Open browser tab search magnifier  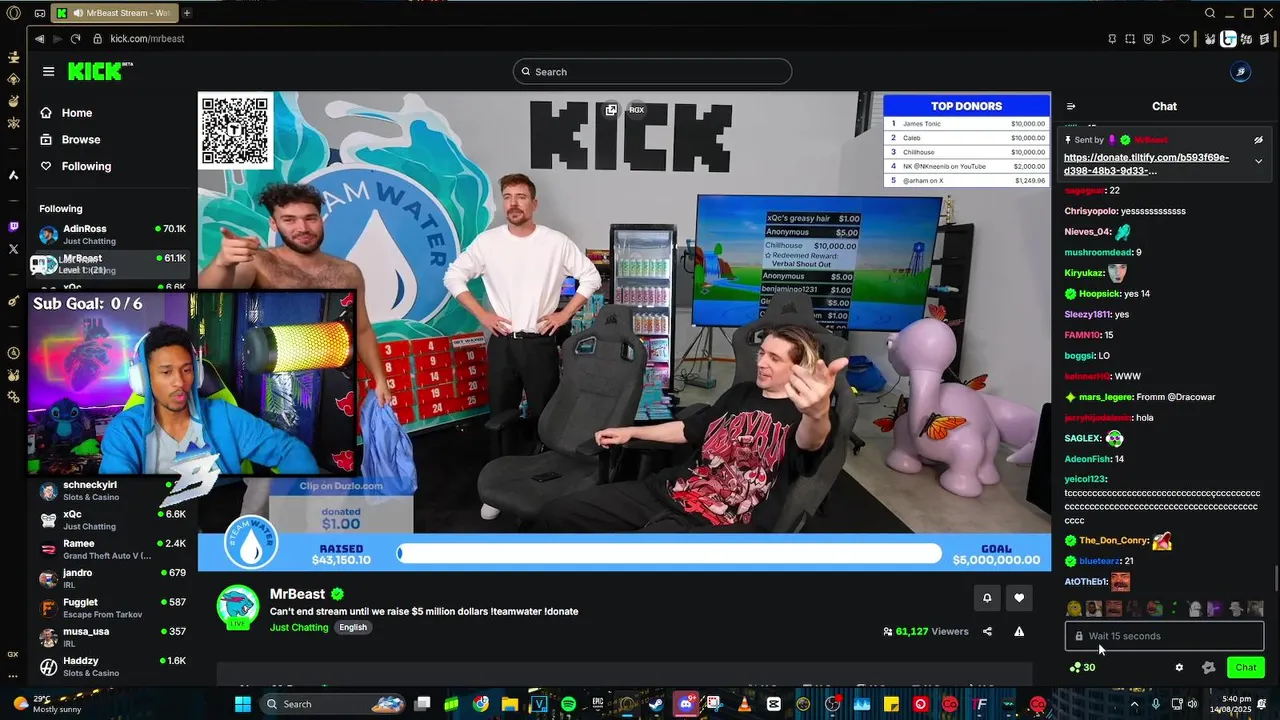[x=1210, y=13]
